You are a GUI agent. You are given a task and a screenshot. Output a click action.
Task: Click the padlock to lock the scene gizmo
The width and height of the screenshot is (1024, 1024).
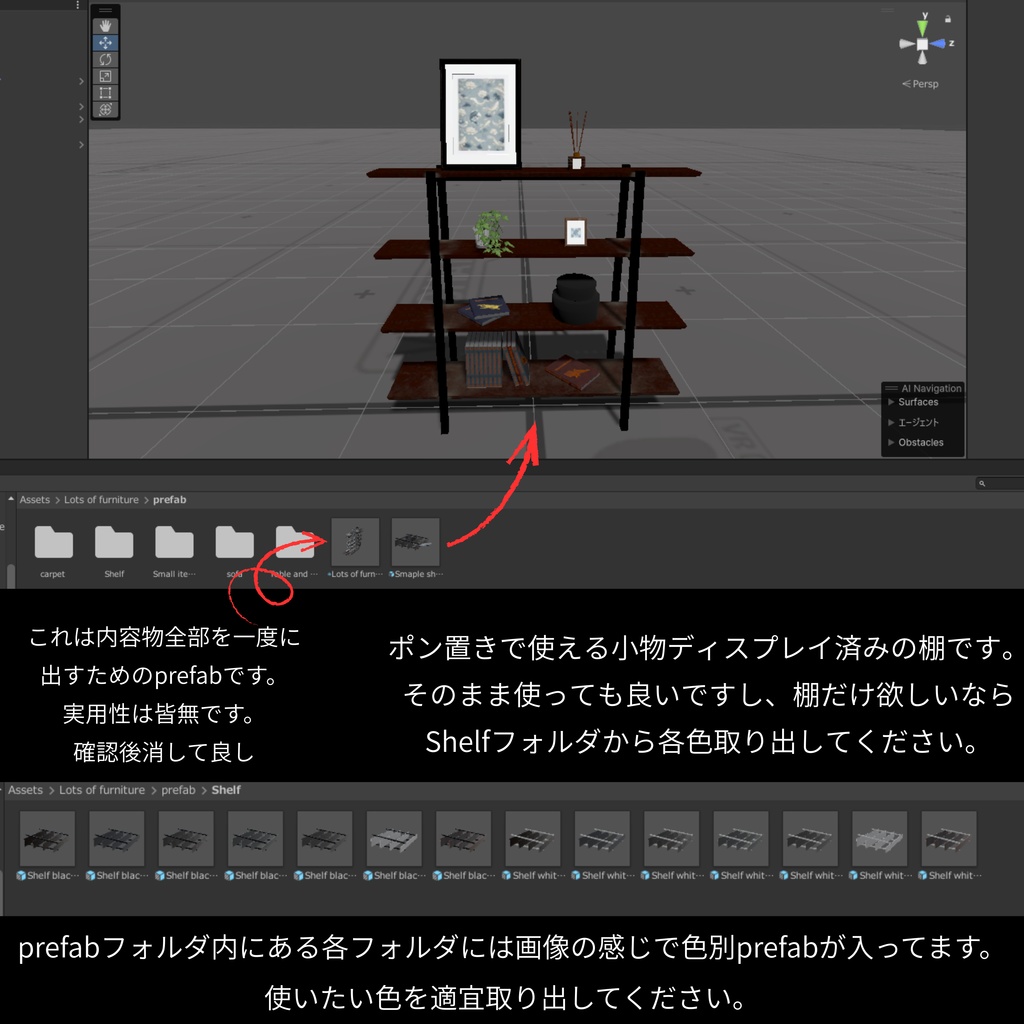948,19
